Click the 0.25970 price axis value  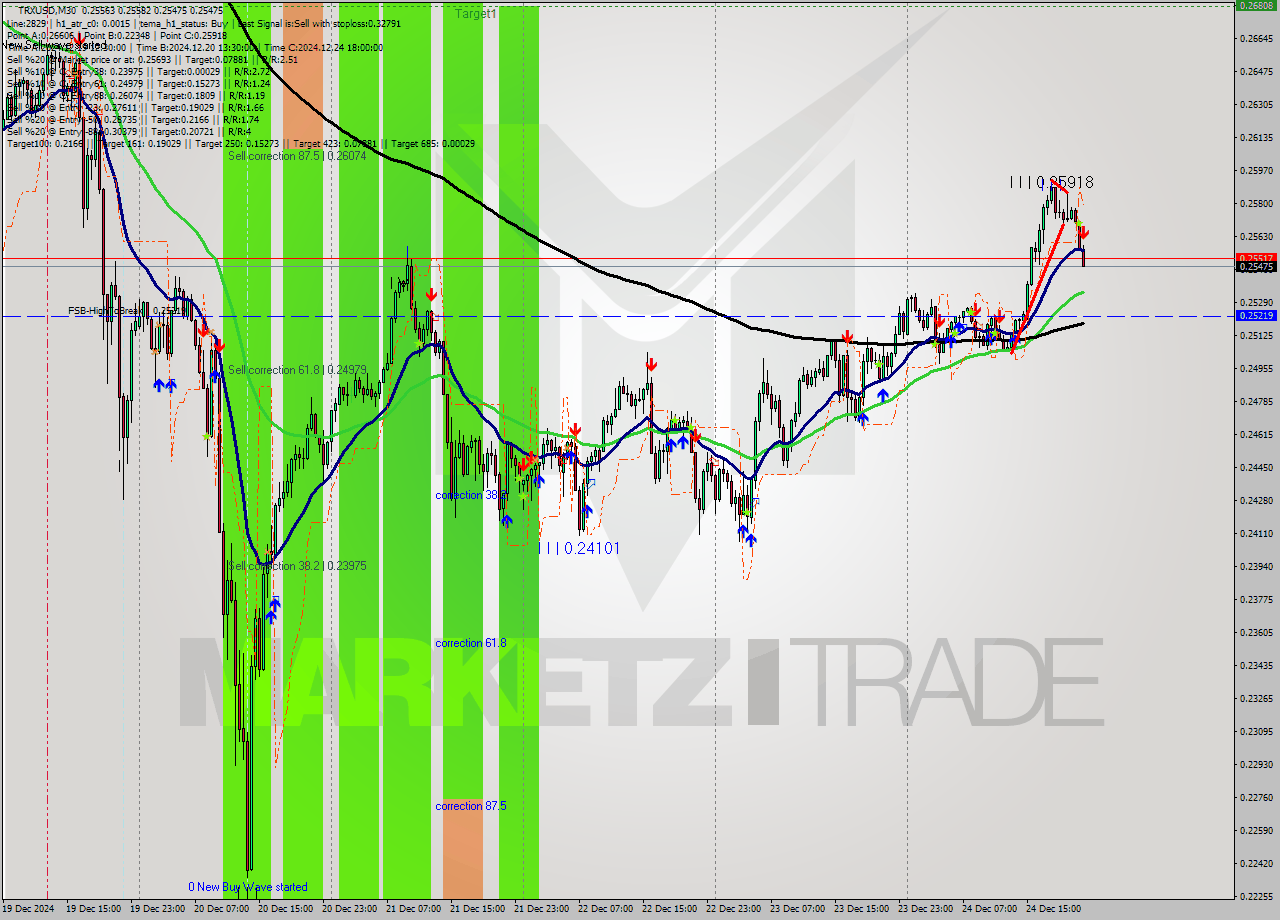click(1257, 170)
